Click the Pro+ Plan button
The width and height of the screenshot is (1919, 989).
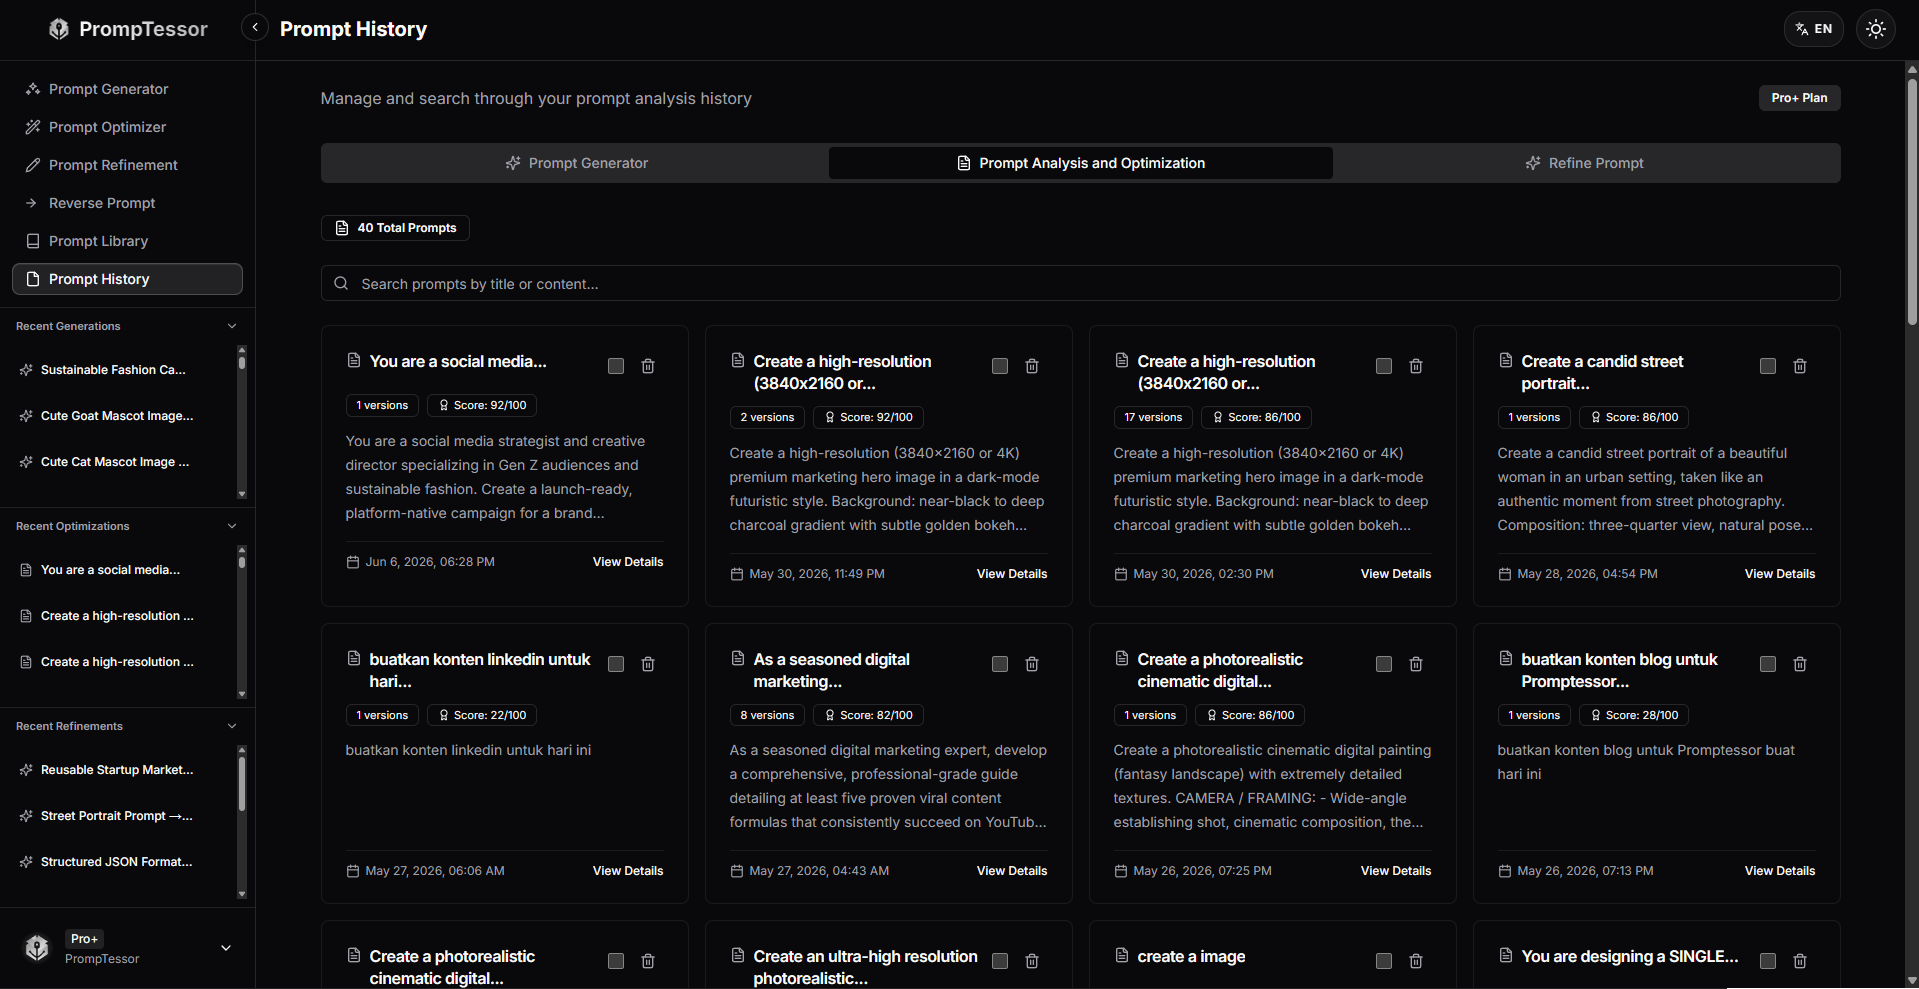tap(1799, 98)
